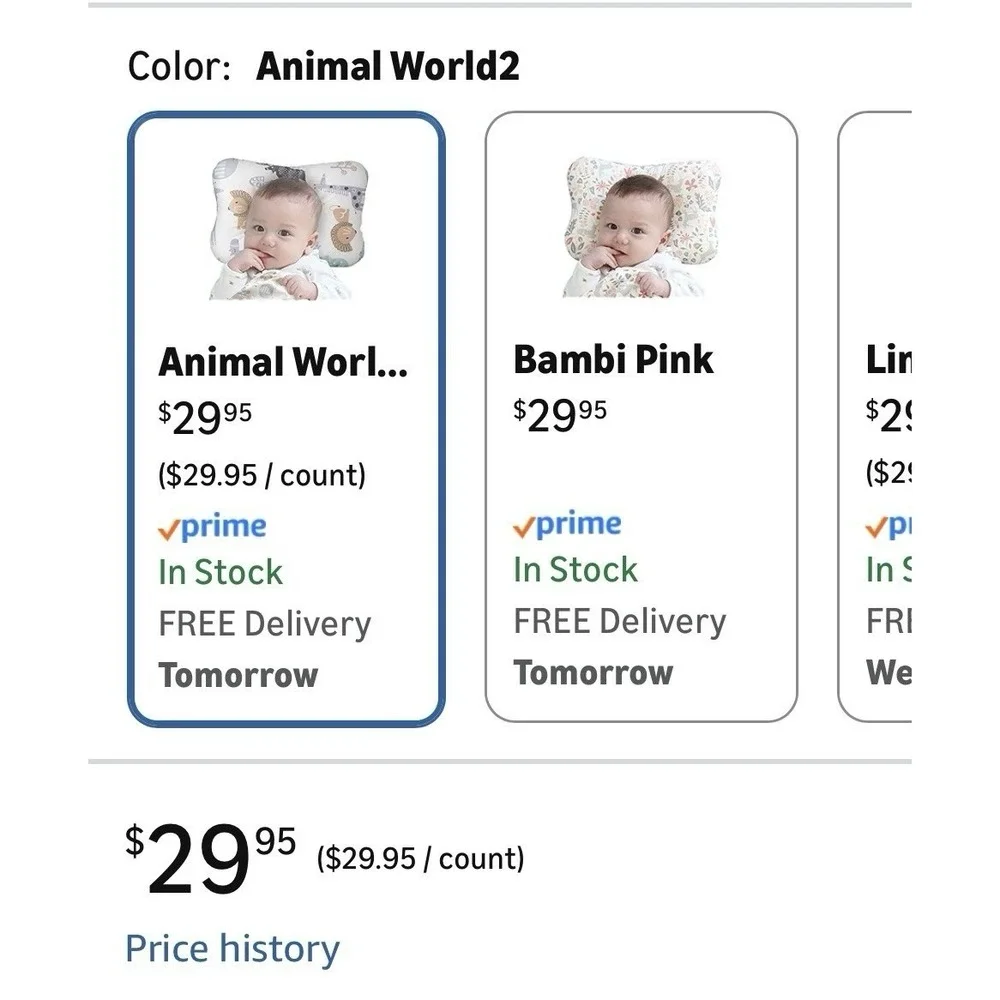
Task: Click the Bambi Pink pillow thumbnail image
Action: [x=643, y=226]
